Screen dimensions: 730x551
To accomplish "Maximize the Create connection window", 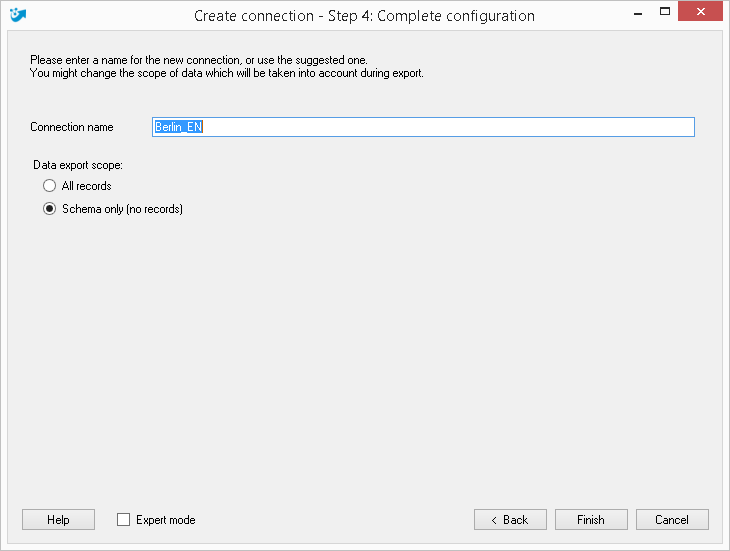I will point(665,12).
